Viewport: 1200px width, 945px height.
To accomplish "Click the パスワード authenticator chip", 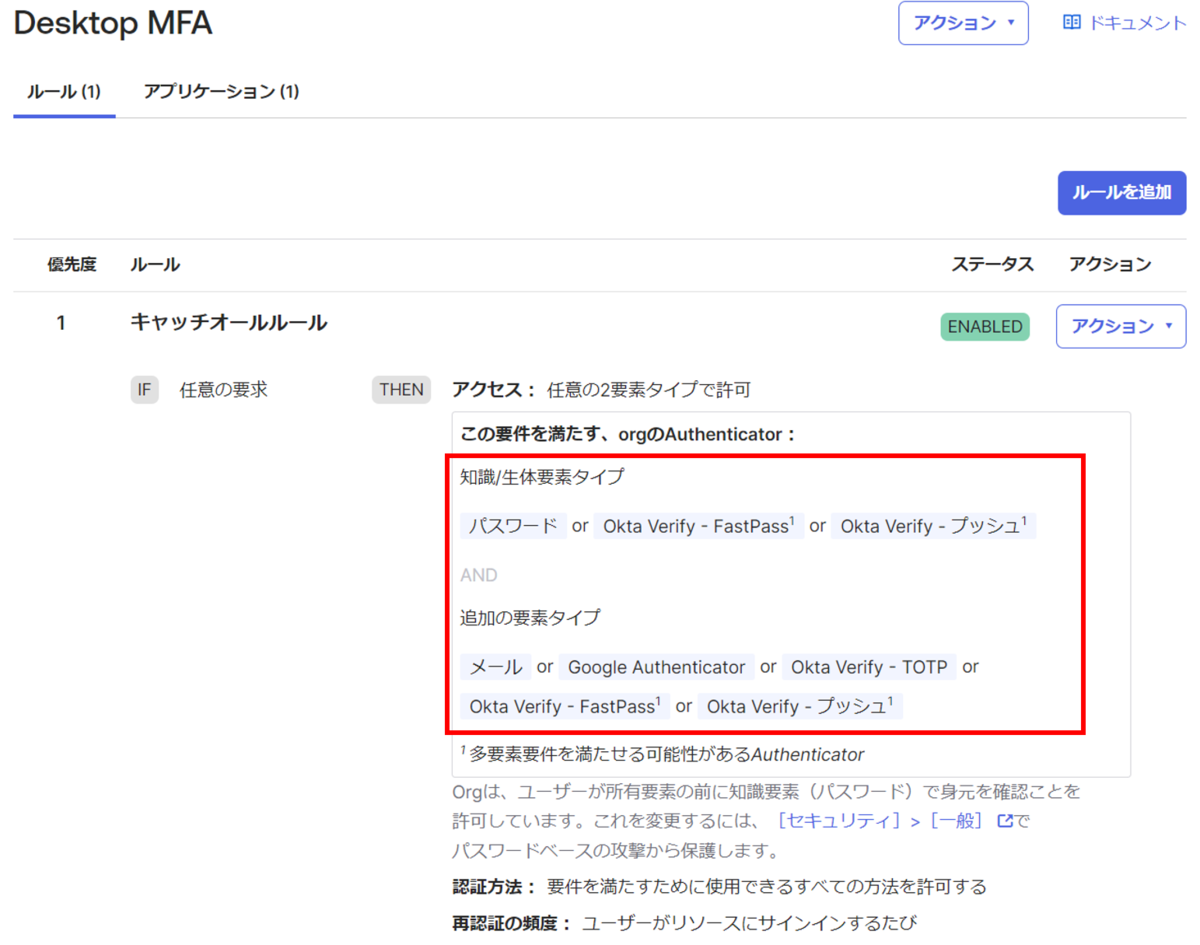I will coord(513,526).
